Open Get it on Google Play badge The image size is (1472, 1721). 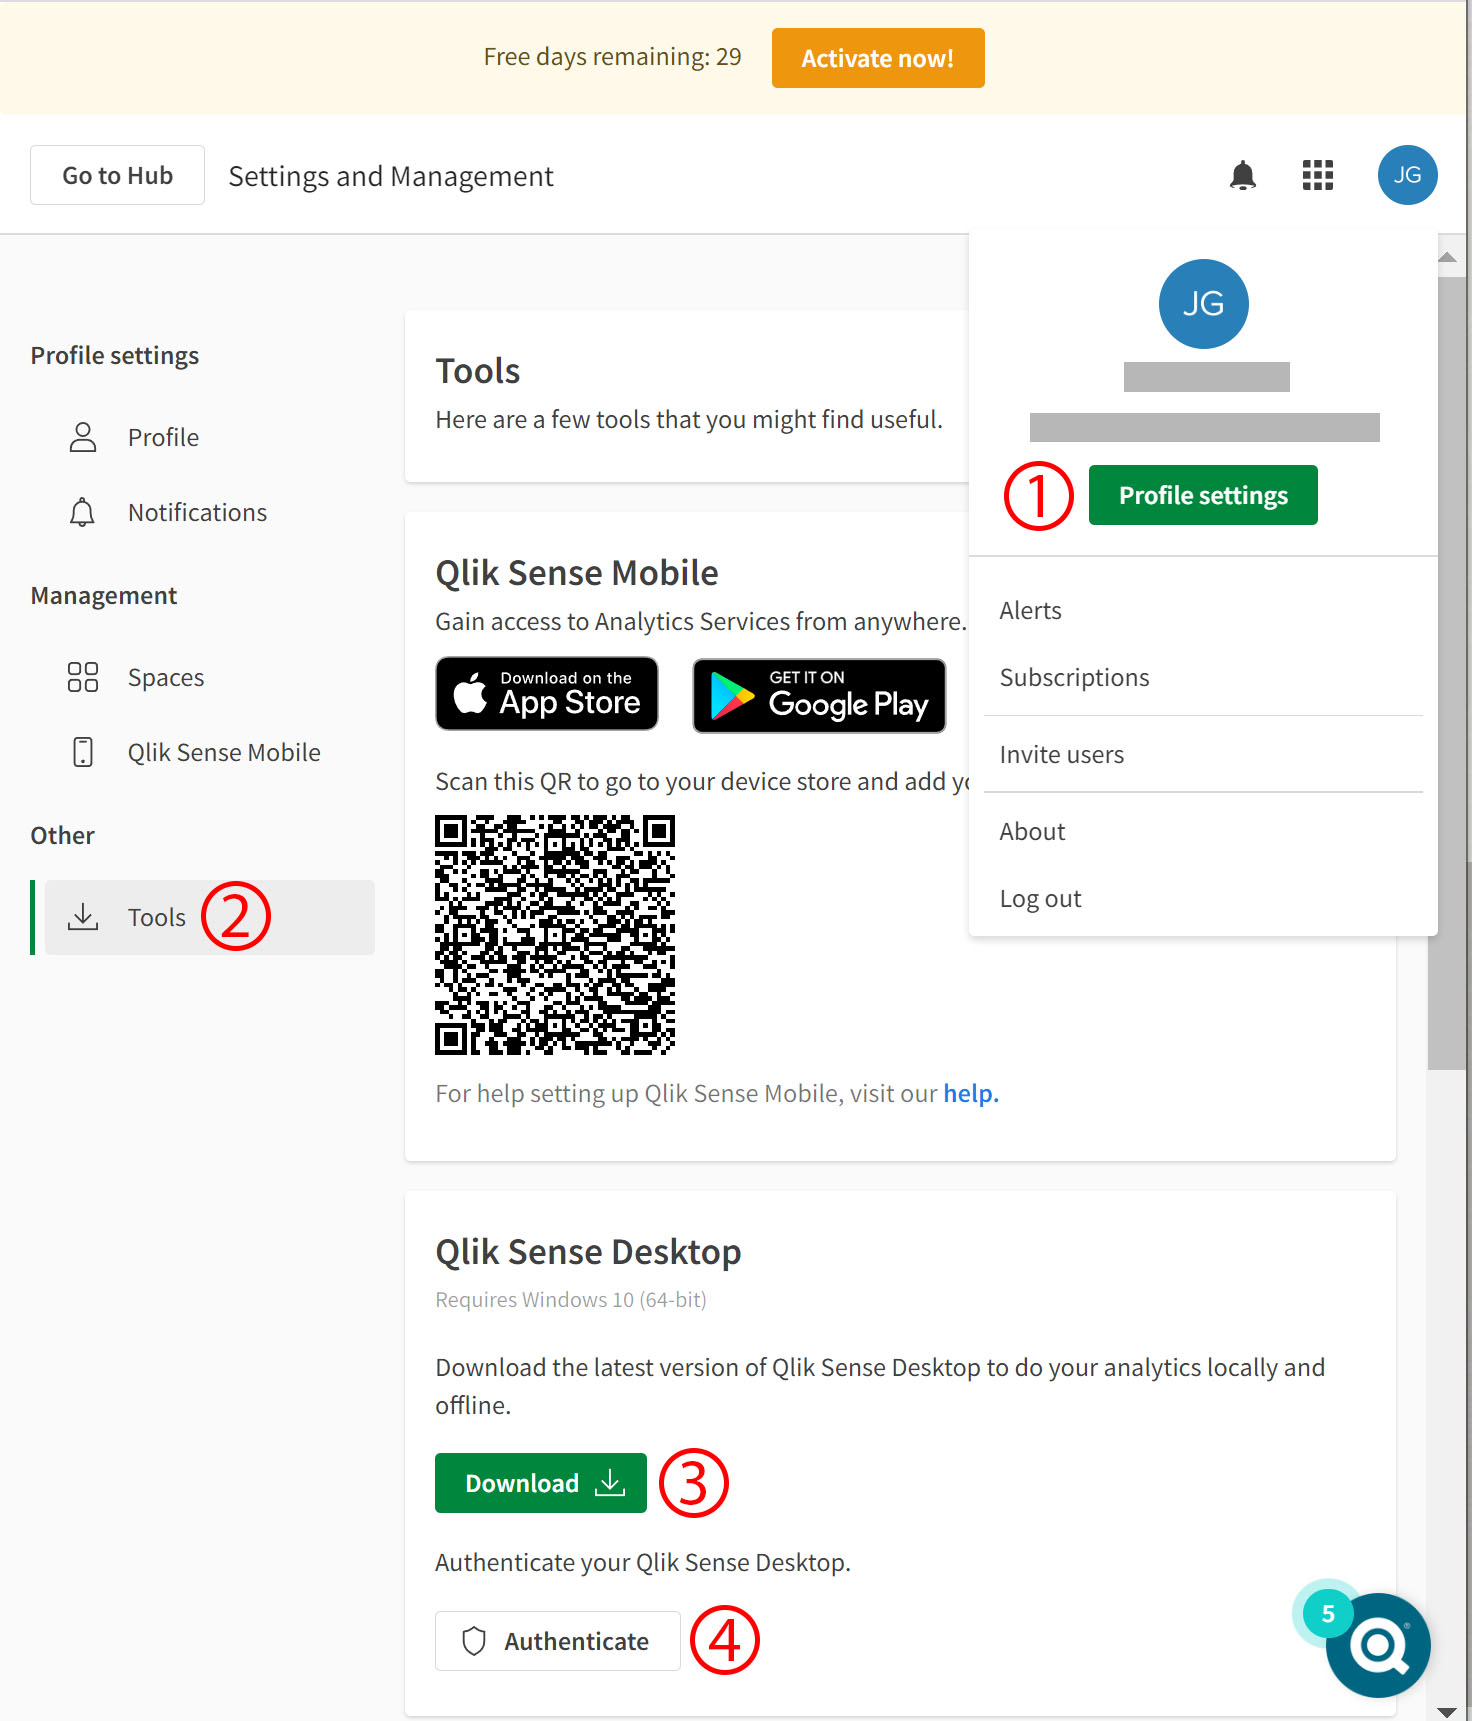(819, 695)
